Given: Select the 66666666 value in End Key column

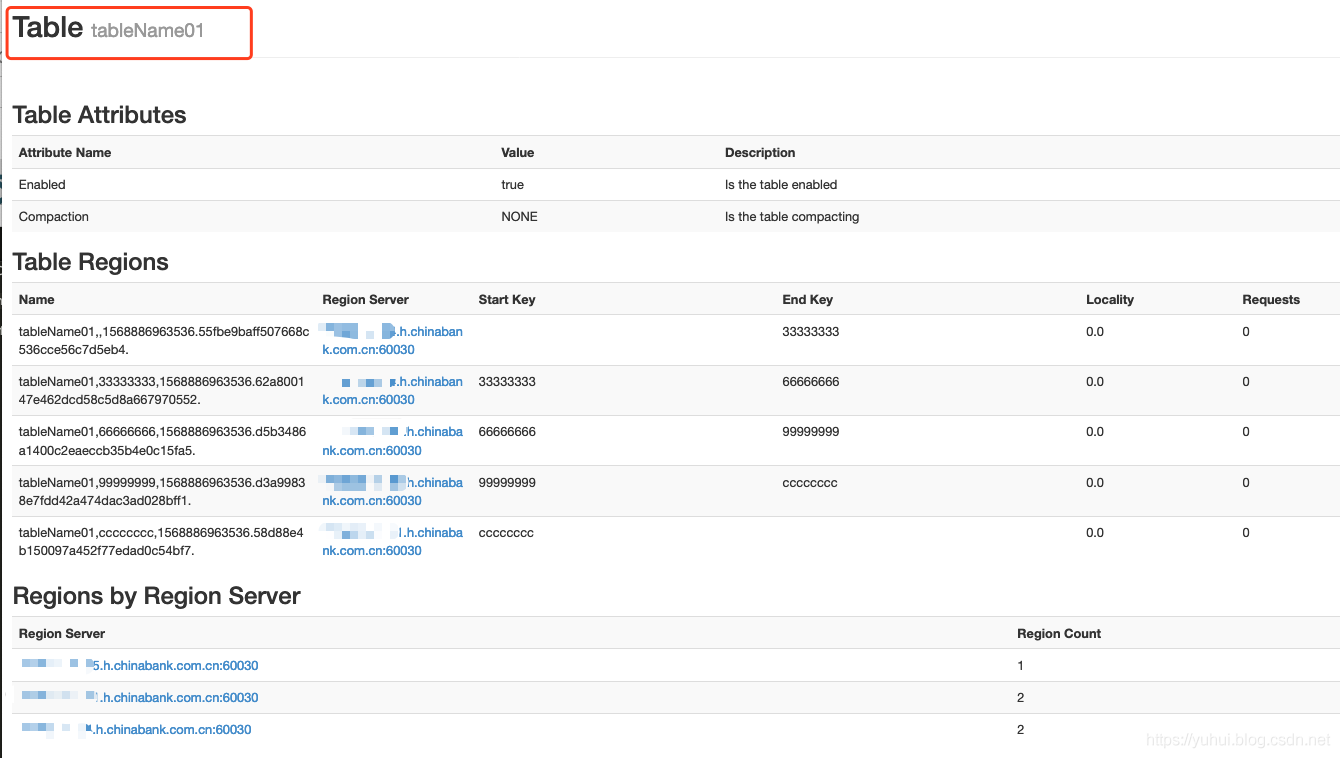Looking at the screenshot, I should (811, 382).
